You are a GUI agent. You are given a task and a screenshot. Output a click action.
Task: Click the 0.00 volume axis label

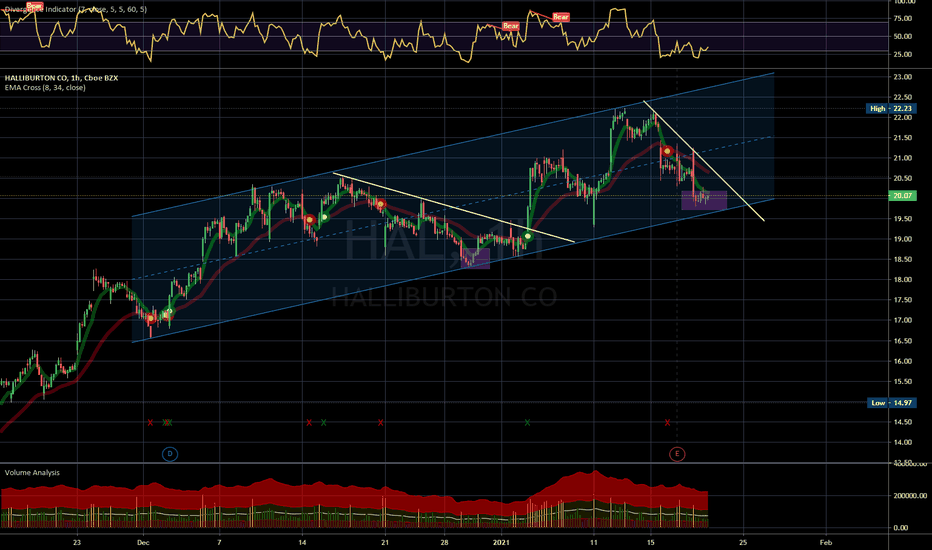click(900, 527)
